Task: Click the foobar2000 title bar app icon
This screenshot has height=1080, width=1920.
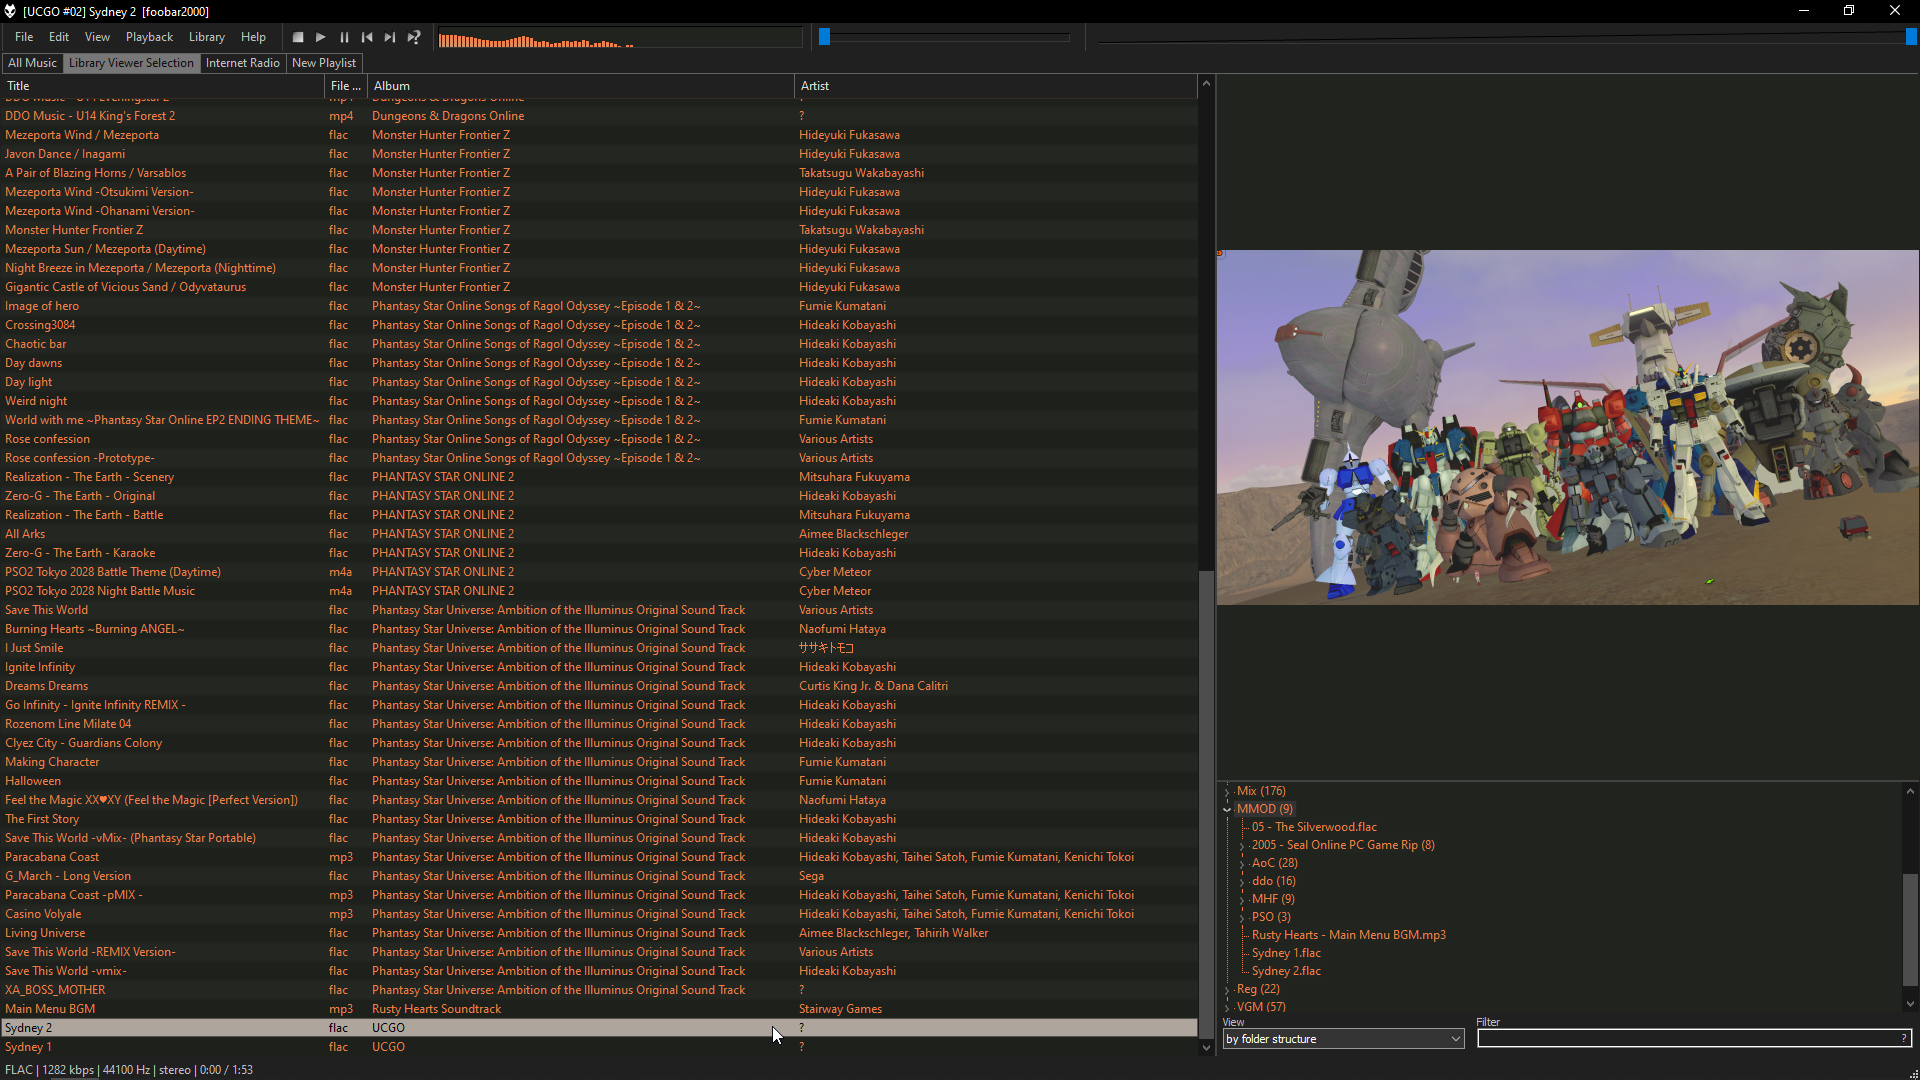Action: (10, 11)
